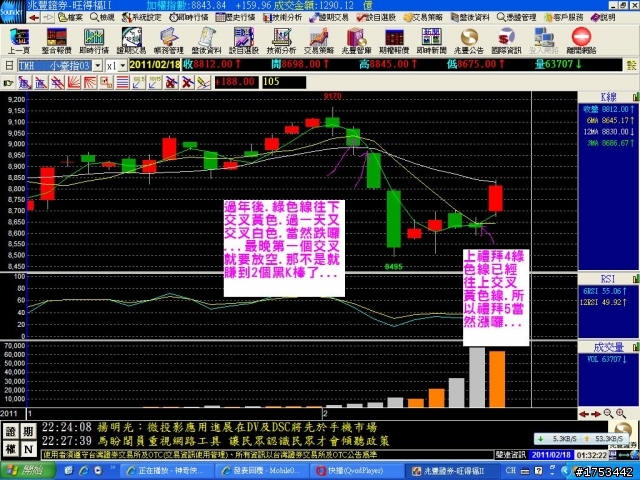The width and height of the screenshot is (640, 480).
Task: Click the 設 button beside the quote bar
Action: coord(631,65)
